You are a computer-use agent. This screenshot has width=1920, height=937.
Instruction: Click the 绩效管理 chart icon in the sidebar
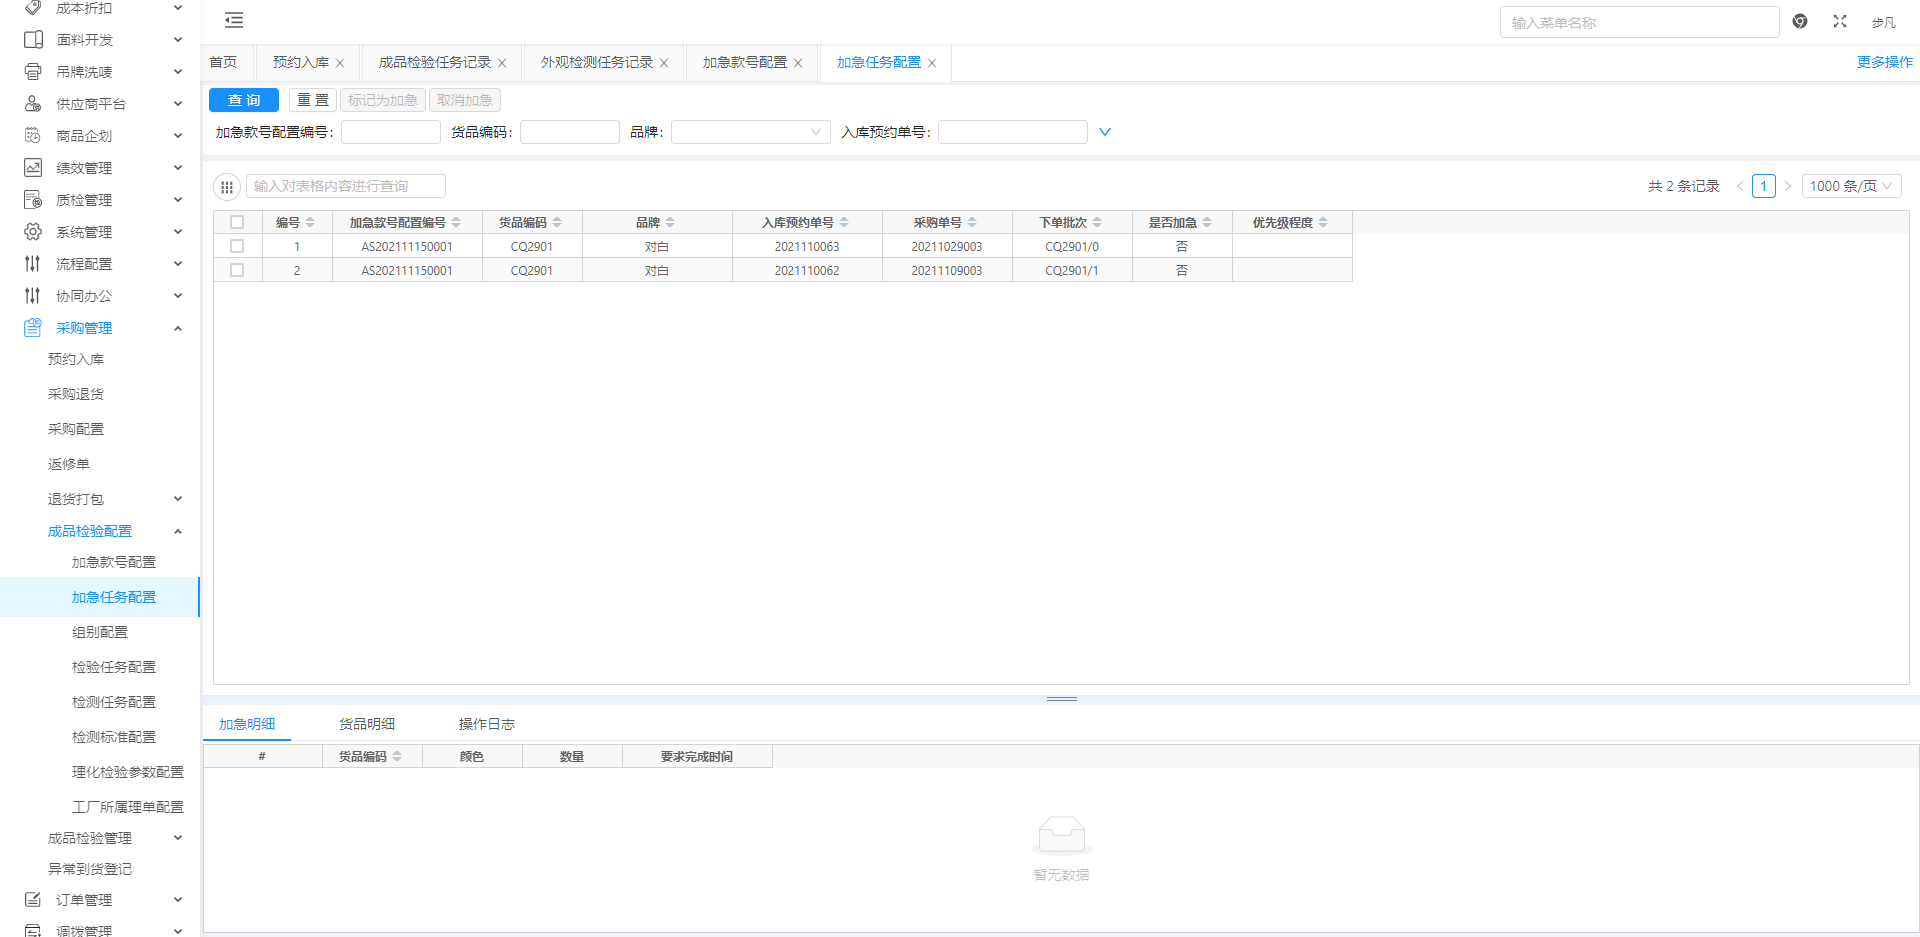[x=33, y=168]
